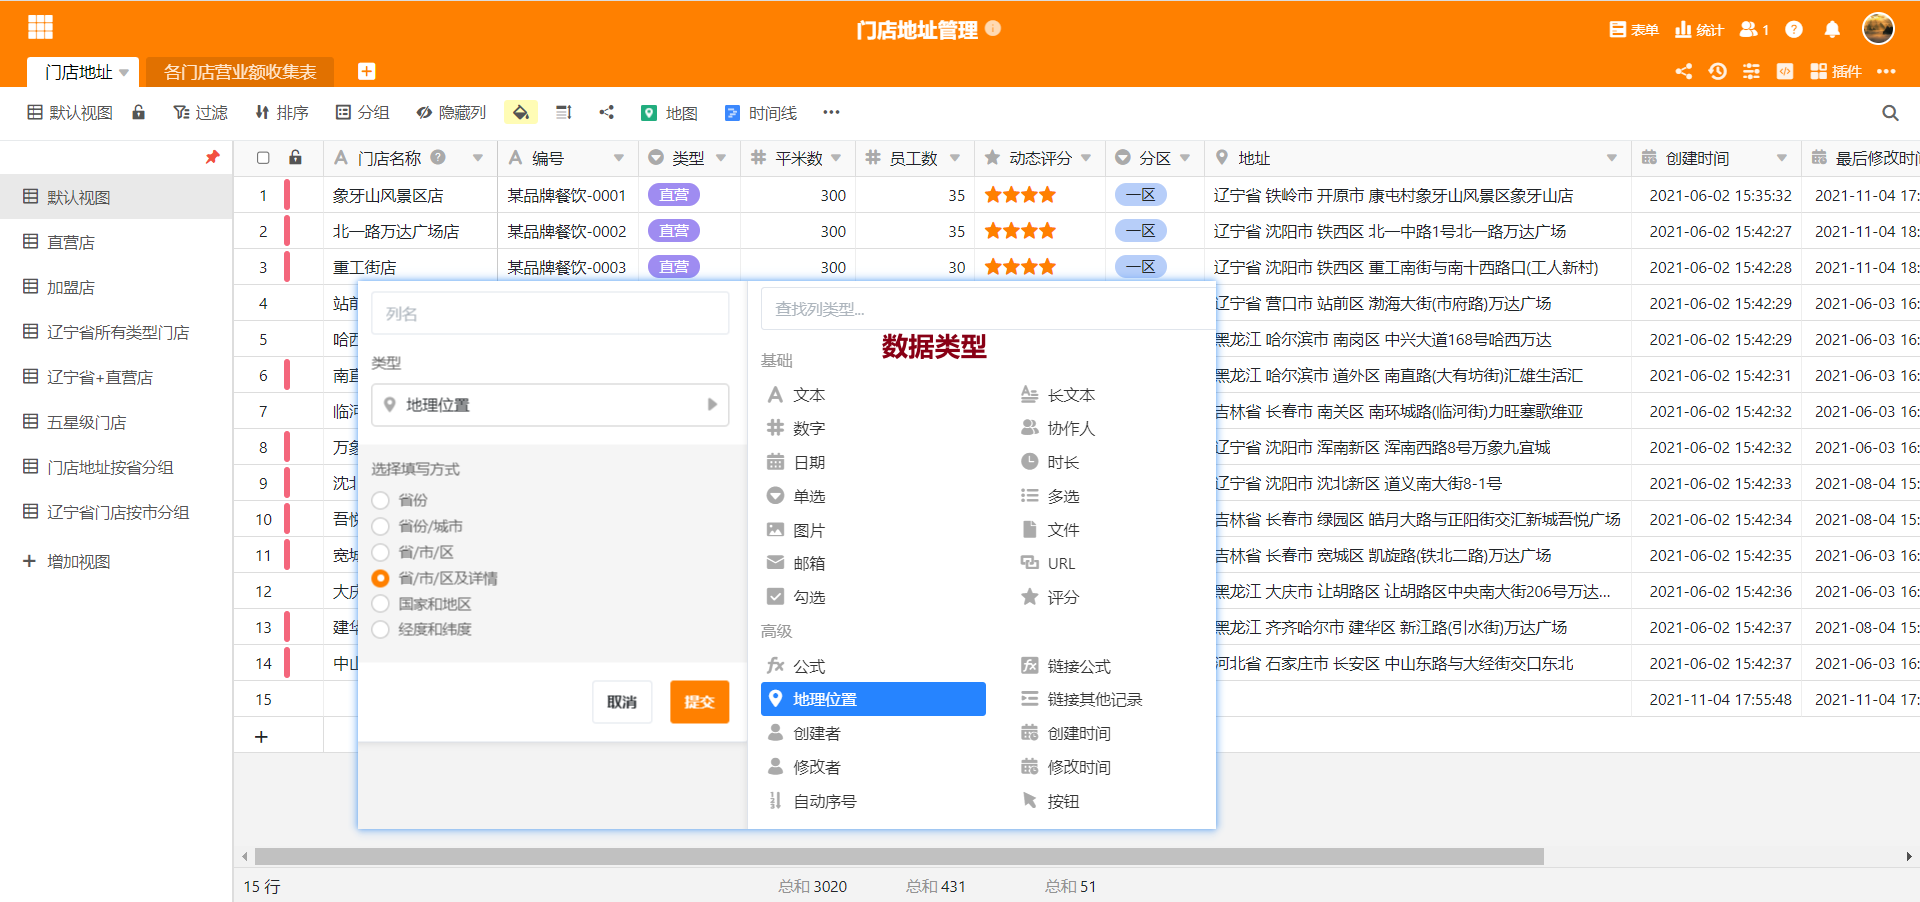Tick the select-all rows checkbox in header
Viewport: 1920px width, 902px height.
click(x=263, y=158)
